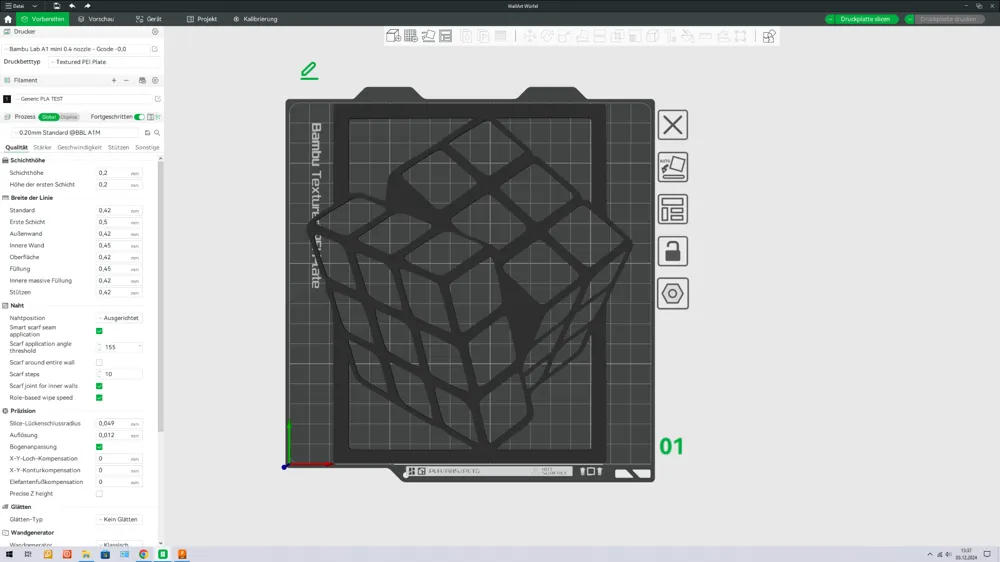Open the Datei menu dropdown arrow
Viewport: 1000px width, 562px height.
click(34, 6)
